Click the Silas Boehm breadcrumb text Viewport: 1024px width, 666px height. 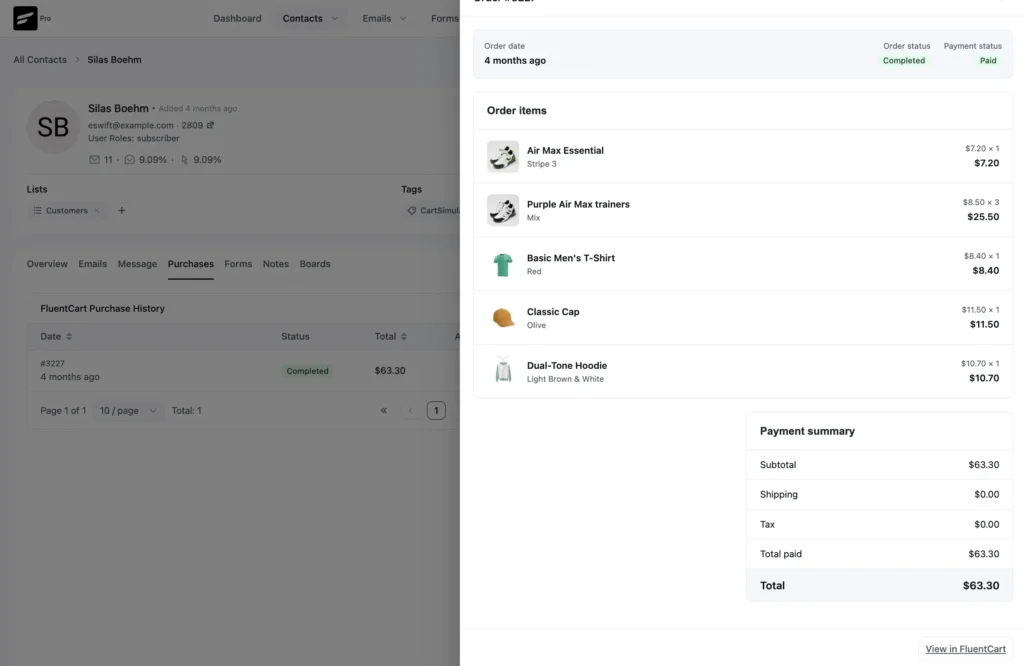[x=114, y=59]
